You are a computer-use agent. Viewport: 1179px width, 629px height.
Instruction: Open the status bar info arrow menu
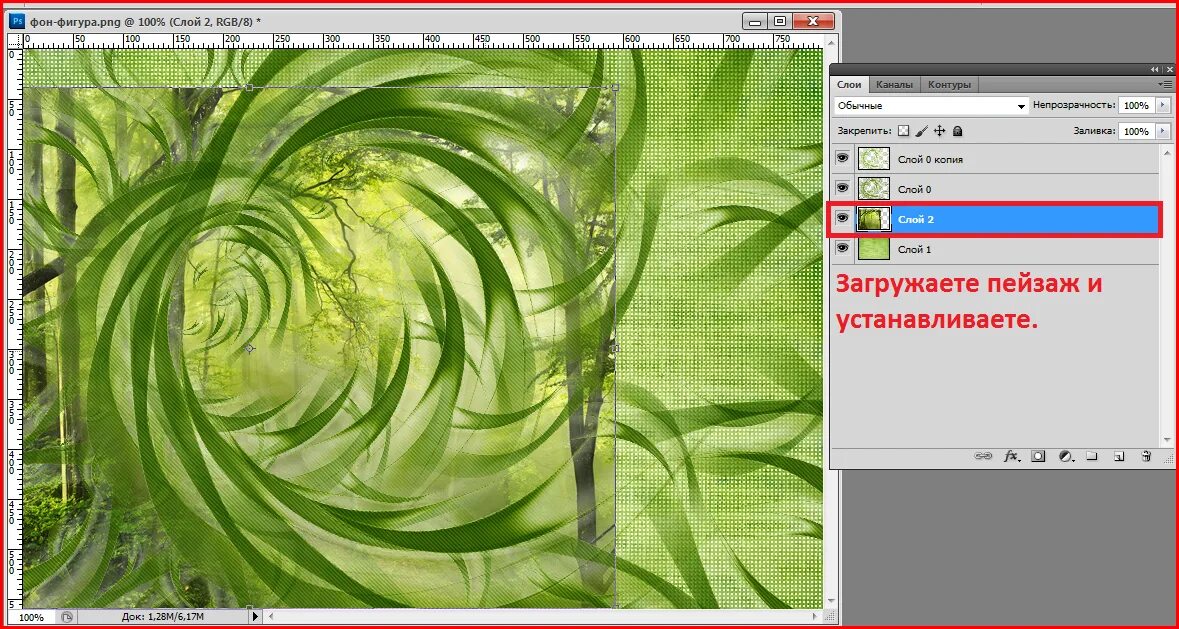pyautogui.click(x=255, y=616)
